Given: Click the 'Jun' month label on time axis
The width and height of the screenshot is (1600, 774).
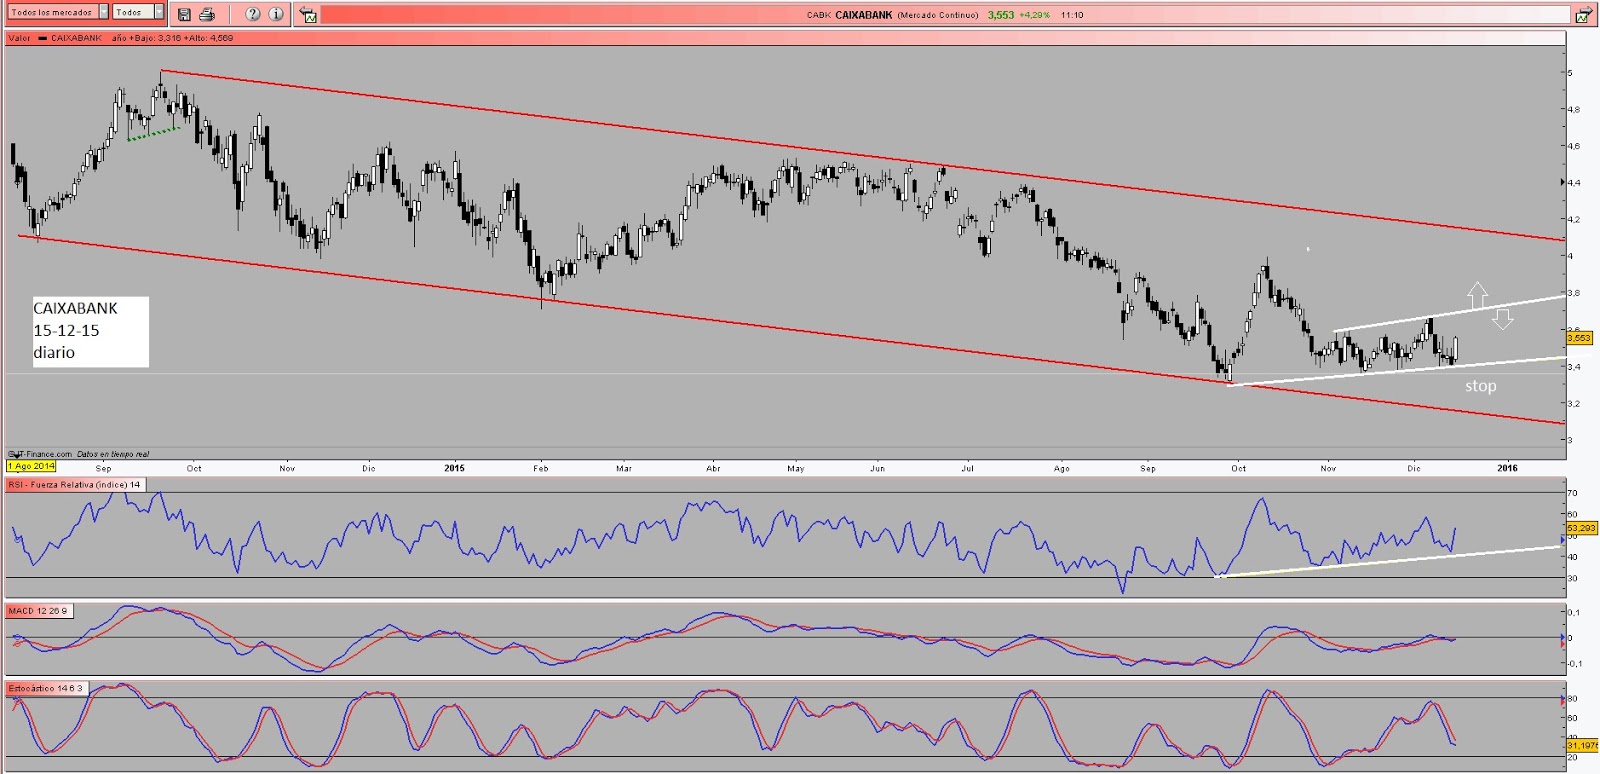Looking at the screenshot, I should click(x=877, y=468).
